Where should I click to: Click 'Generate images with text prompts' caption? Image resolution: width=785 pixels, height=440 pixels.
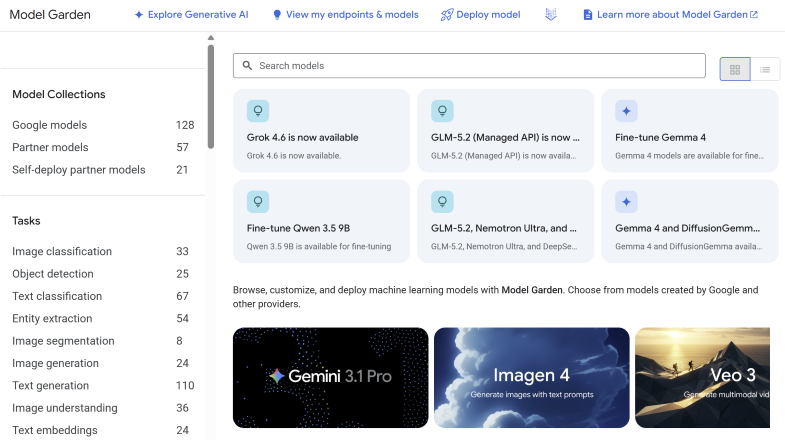point(532,394)
